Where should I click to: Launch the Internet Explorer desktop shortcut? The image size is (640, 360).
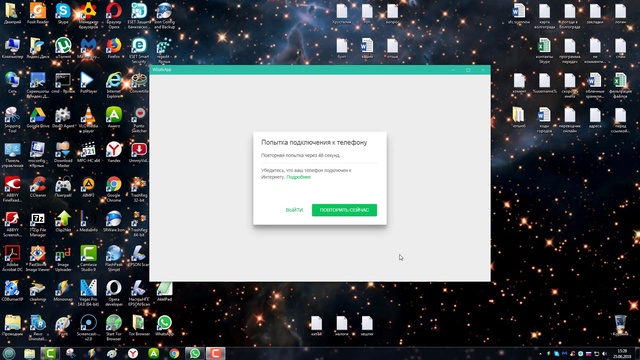pos(113,85)
